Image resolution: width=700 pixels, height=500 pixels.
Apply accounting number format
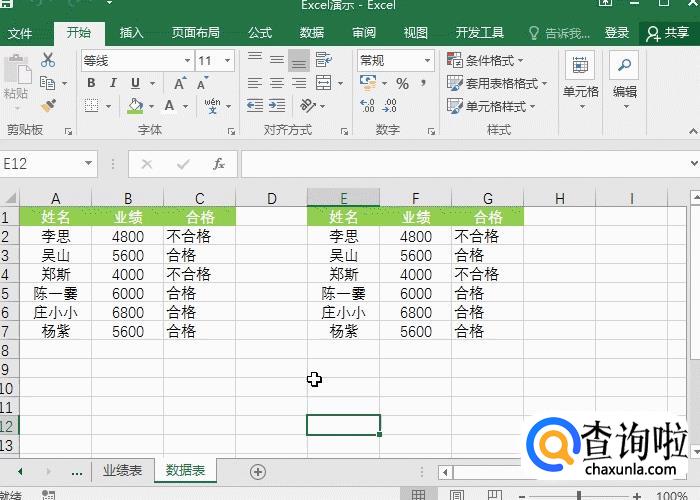(368, 83)
